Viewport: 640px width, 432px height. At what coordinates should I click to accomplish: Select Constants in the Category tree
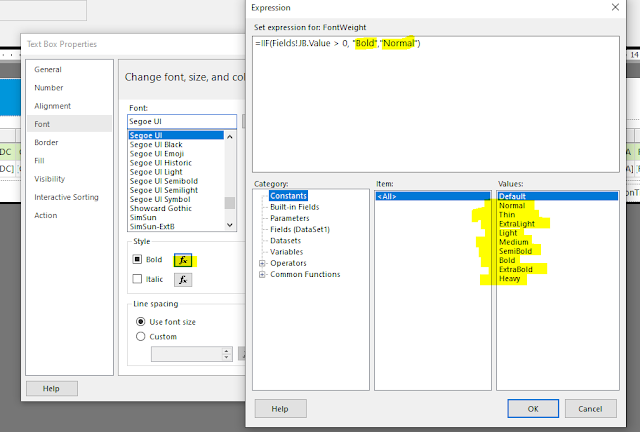coord(288,196)
